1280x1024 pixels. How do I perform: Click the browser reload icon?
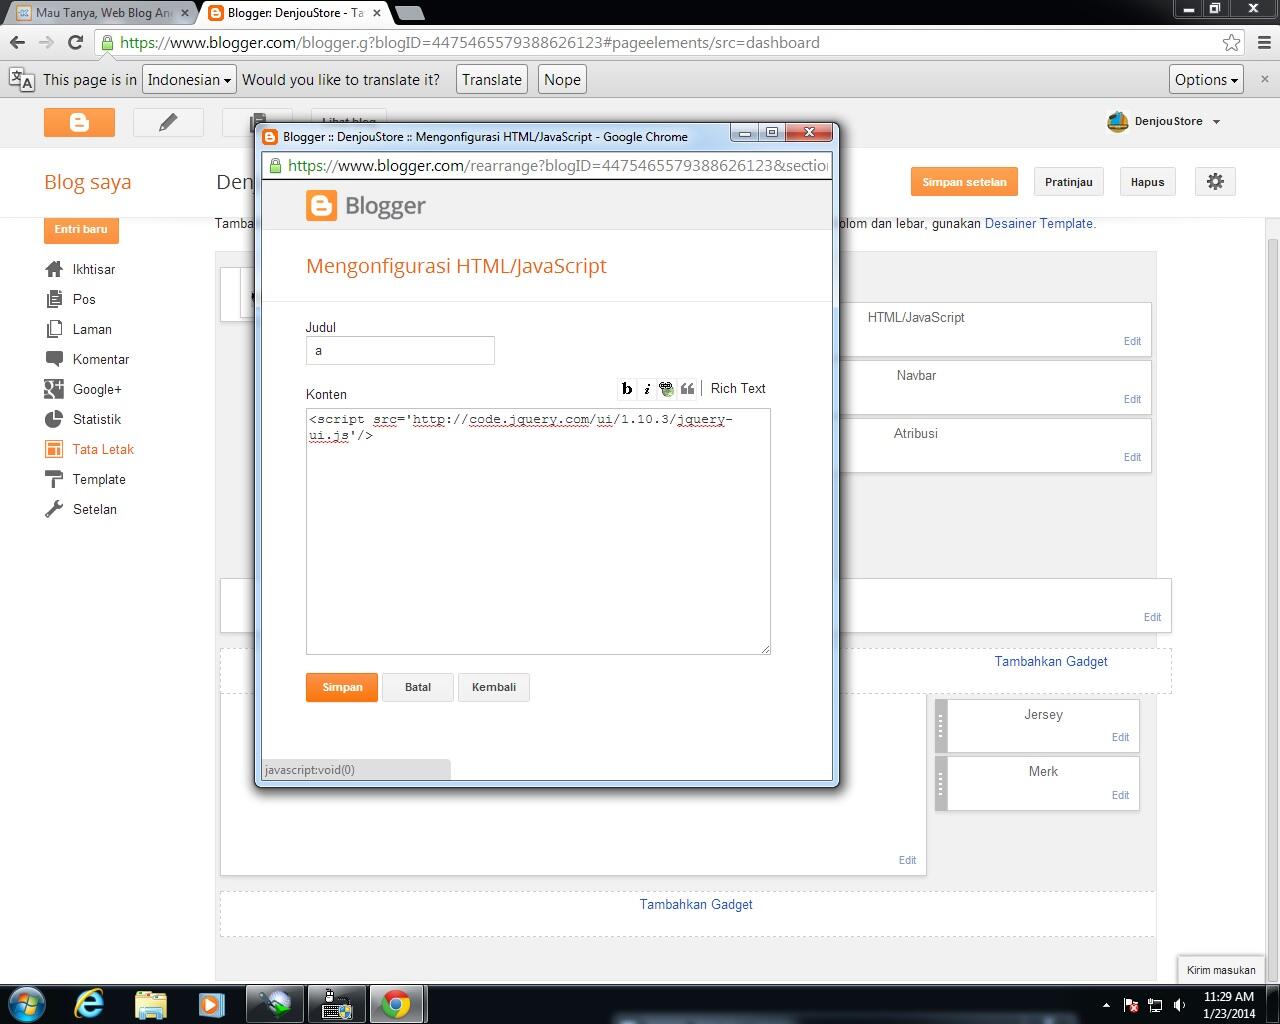75,42
